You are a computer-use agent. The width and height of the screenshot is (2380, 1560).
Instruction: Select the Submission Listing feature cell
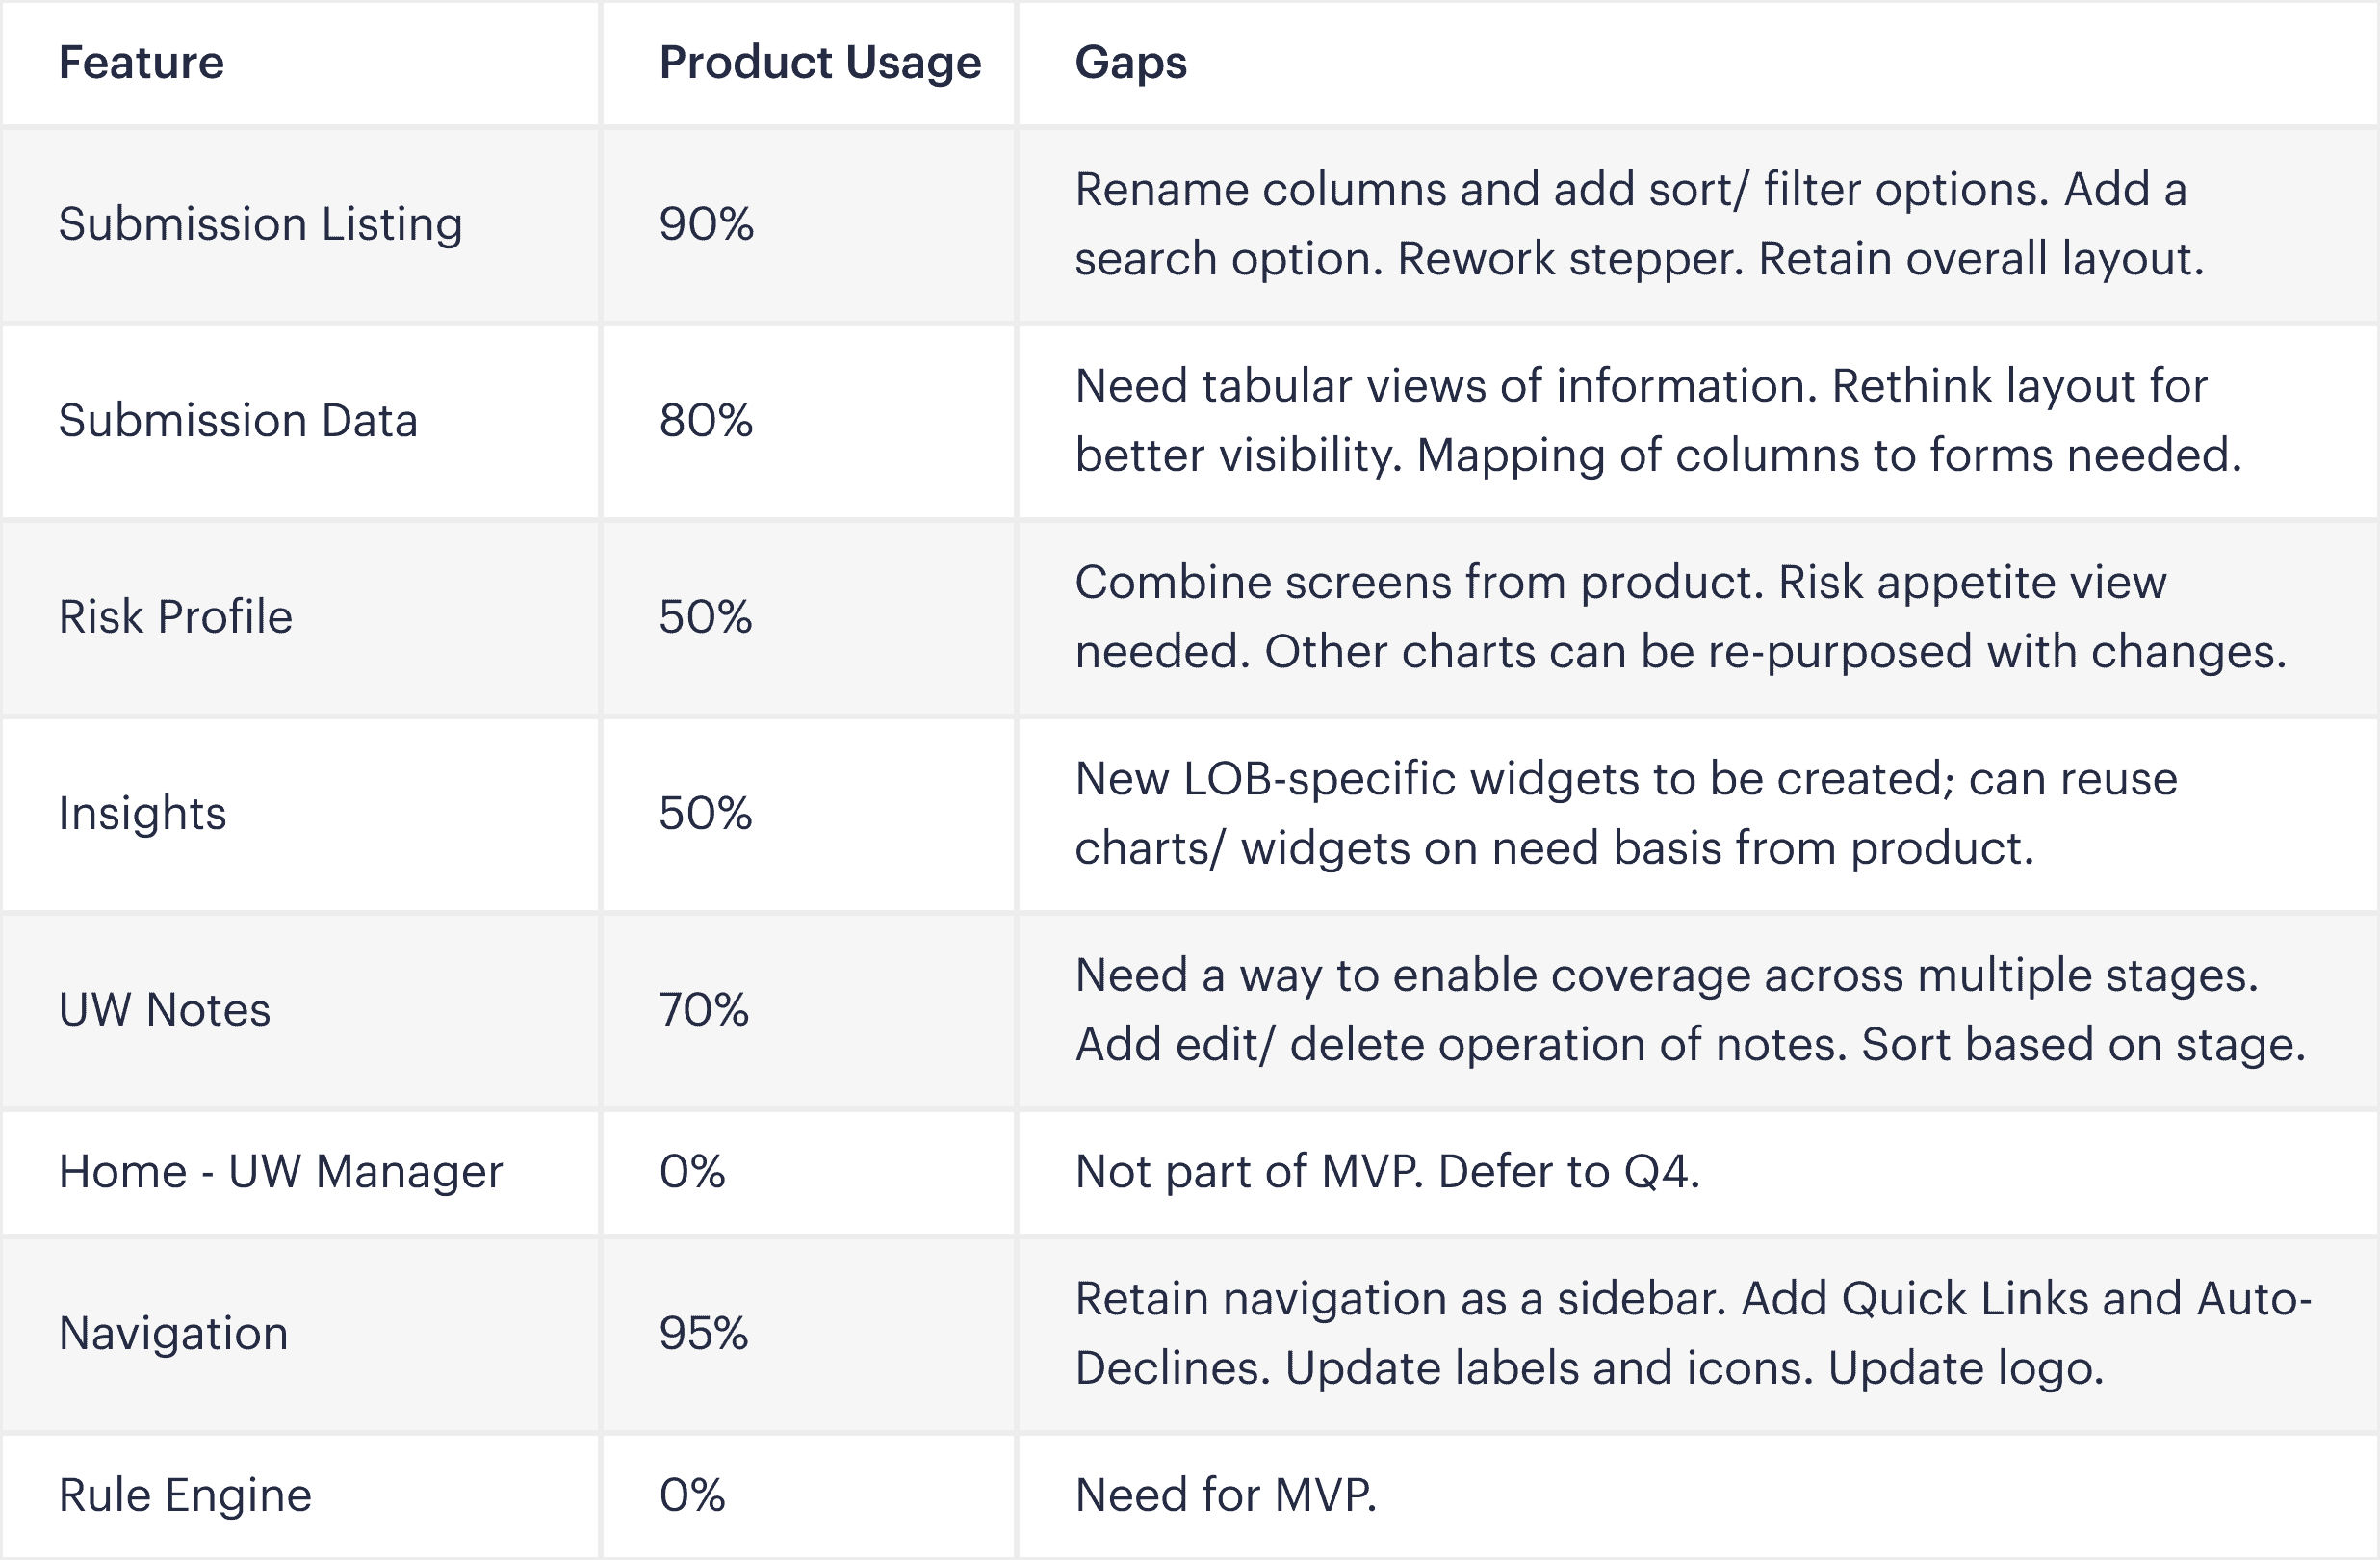(x=260, y=224)
